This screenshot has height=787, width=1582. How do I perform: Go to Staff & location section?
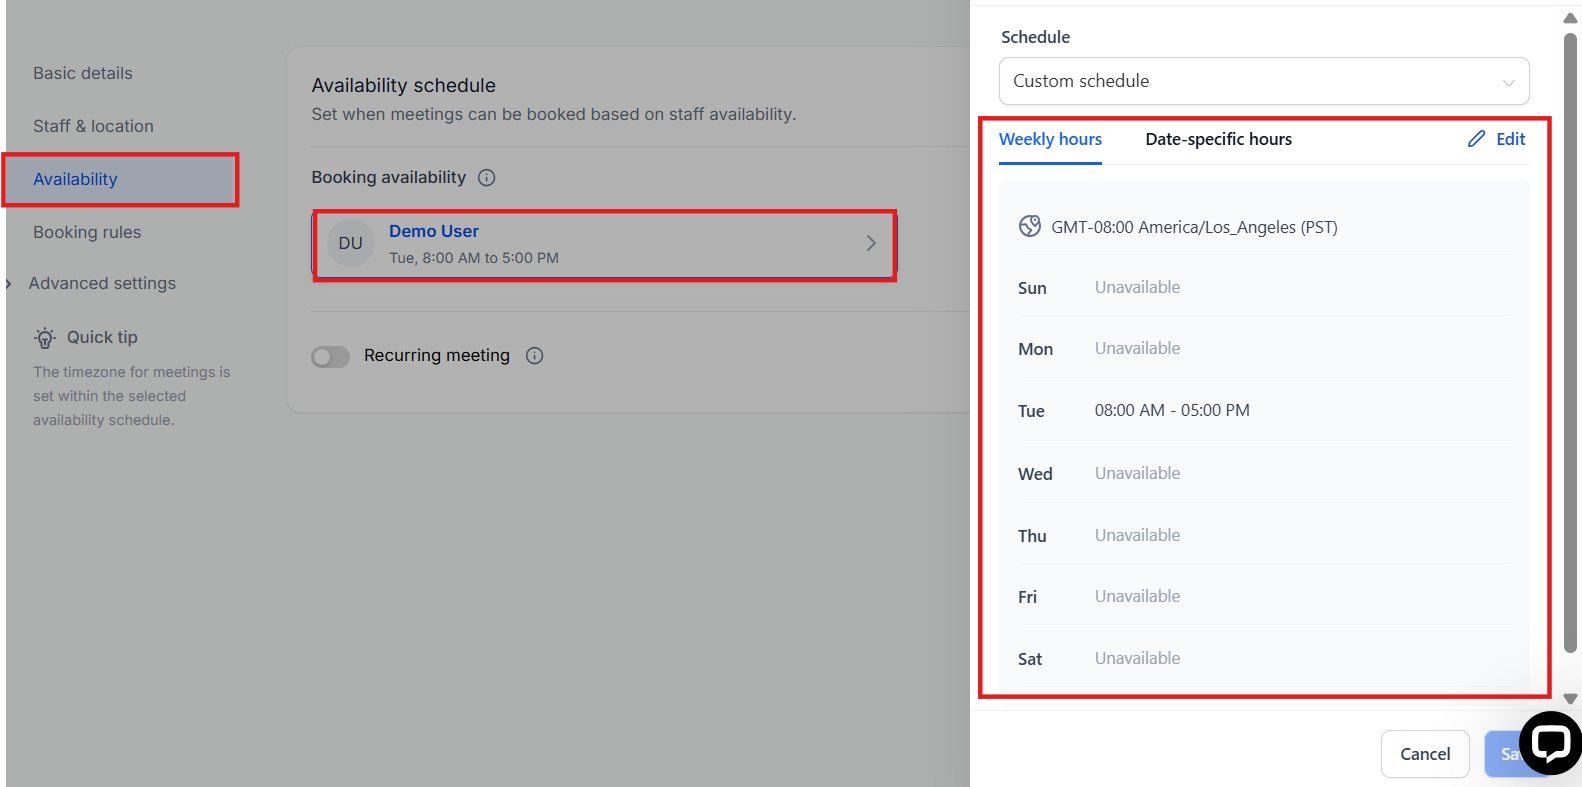click(93, 126)
